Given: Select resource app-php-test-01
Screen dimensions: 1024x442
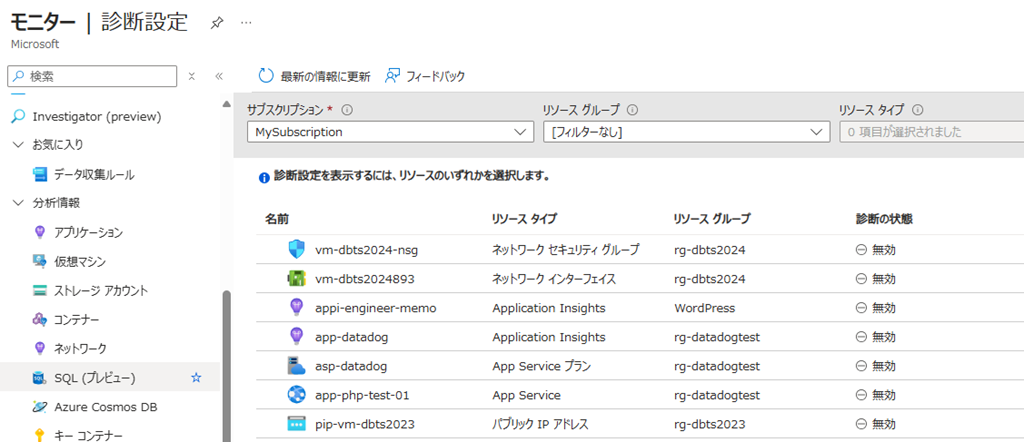Looking at the screenshot, I should point(362,395).
